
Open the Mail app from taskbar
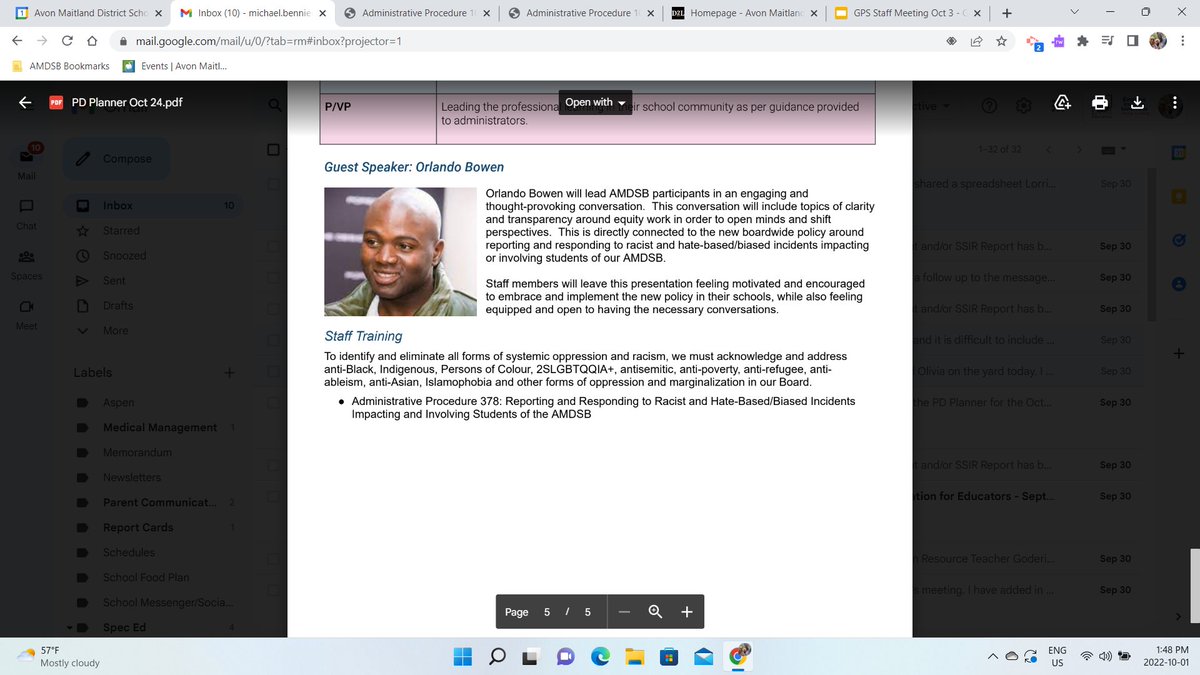click(703, 656)
